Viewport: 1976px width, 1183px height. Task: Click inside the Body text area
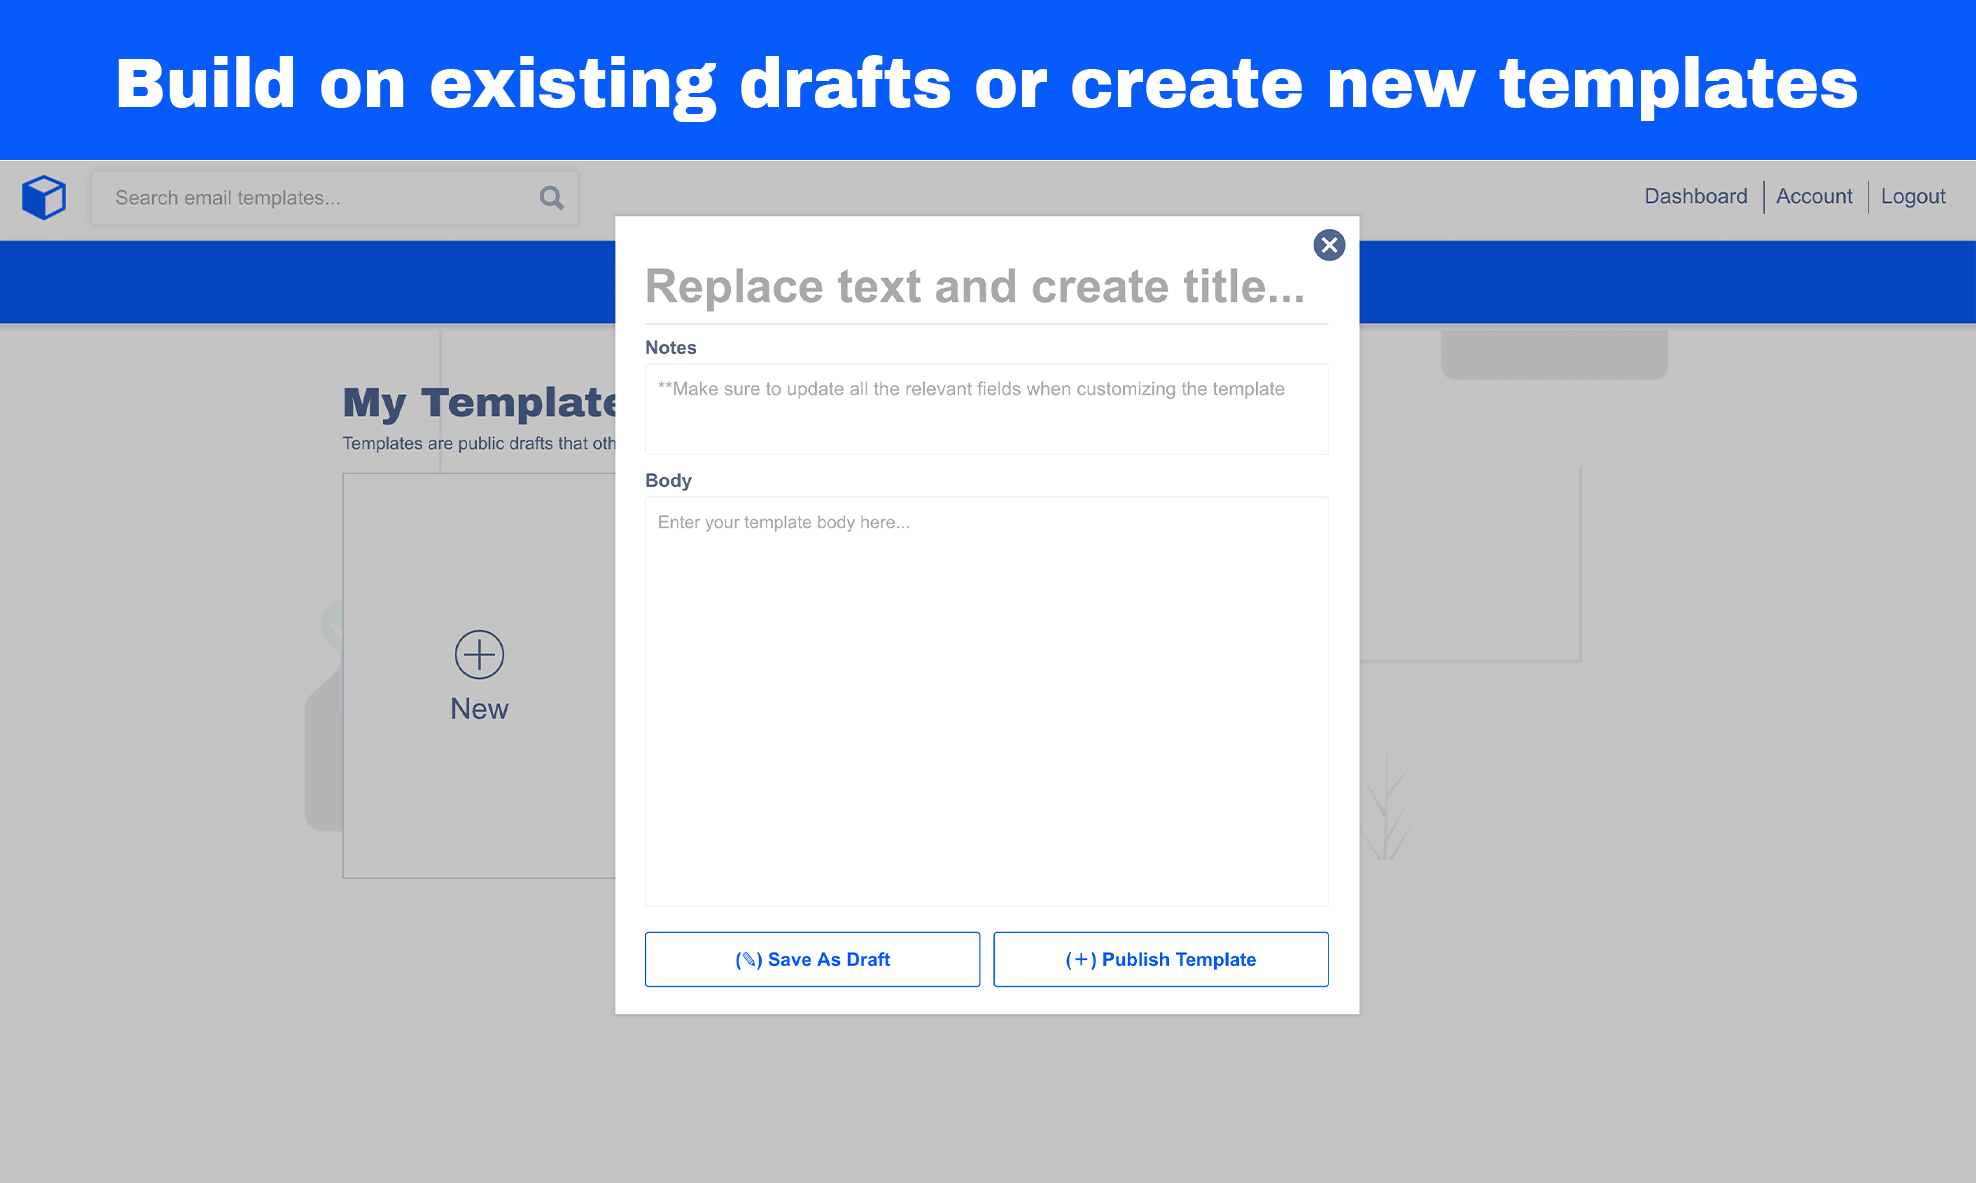(986, 700)
